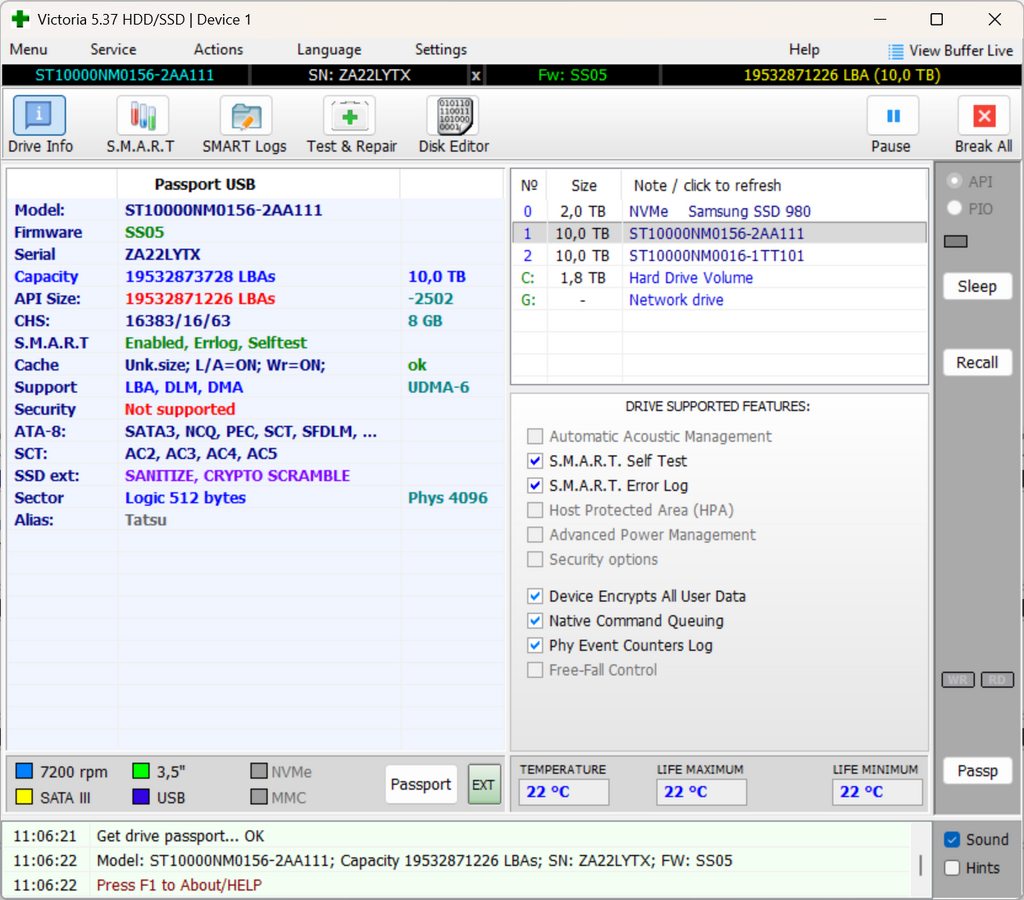Click the Pause icon
1024x900 pixels.
893,116
